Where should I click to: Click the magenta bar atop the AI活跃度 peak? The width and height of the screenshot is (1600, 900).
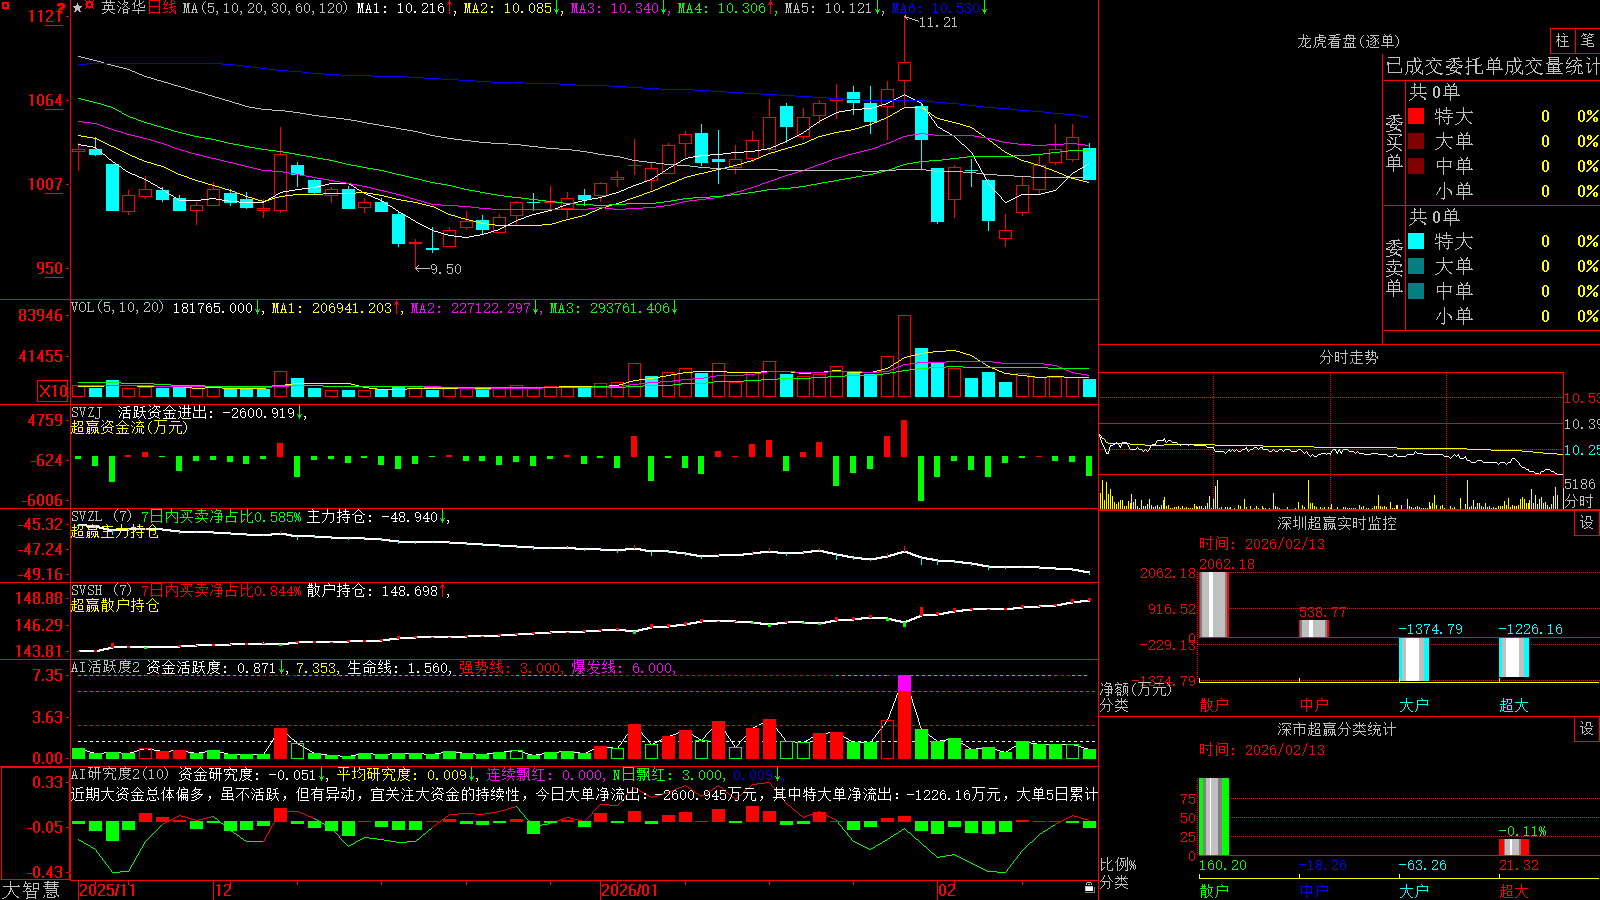[x=904, y=683]
